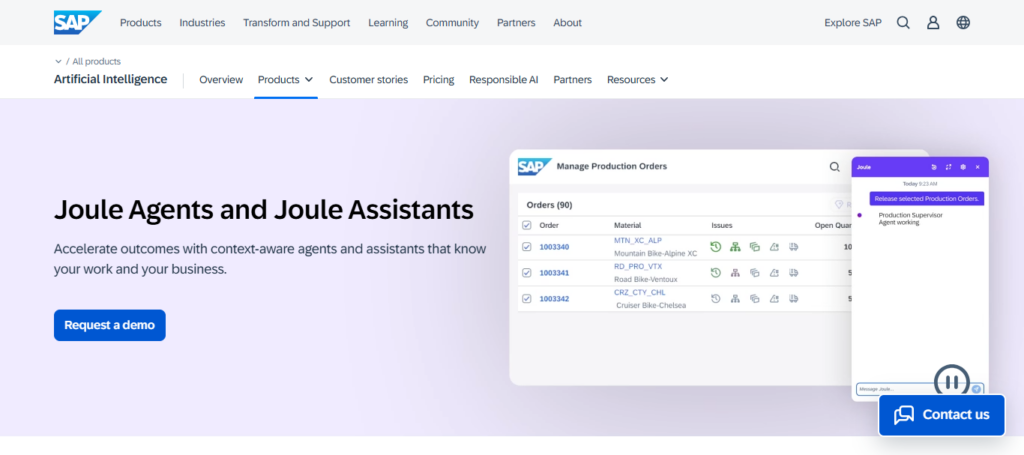This screenshot has height=455, width=1024.
Task: Go to the Customer stories tab
Action: tap(368, 80)
